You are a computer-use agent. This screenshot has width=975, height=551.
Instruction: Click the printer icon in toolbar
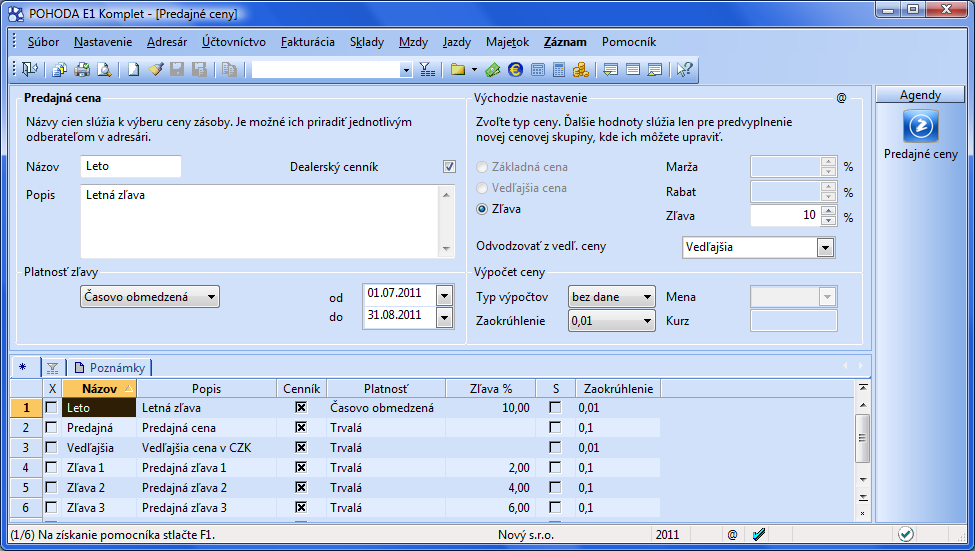[81, 70]
